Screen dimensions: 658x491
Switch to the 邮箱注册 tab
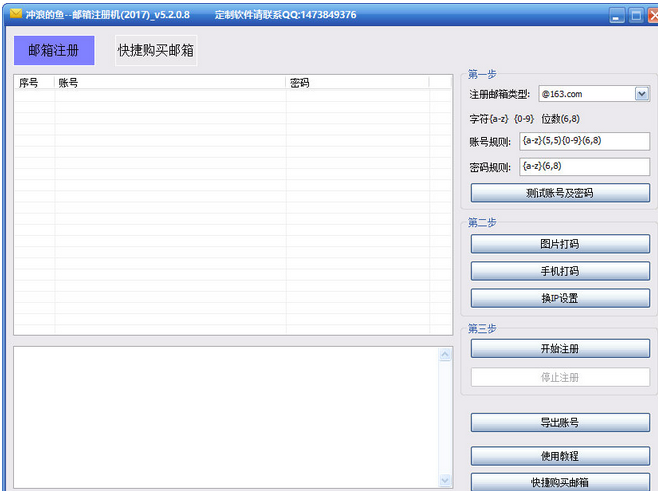pyautogui.click(x=54, y=50)
